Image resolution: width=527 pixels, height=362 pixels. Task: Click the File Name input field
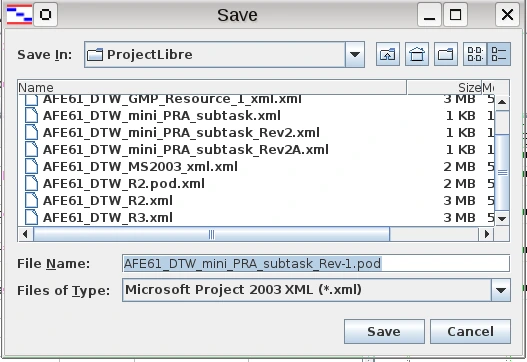316,263
